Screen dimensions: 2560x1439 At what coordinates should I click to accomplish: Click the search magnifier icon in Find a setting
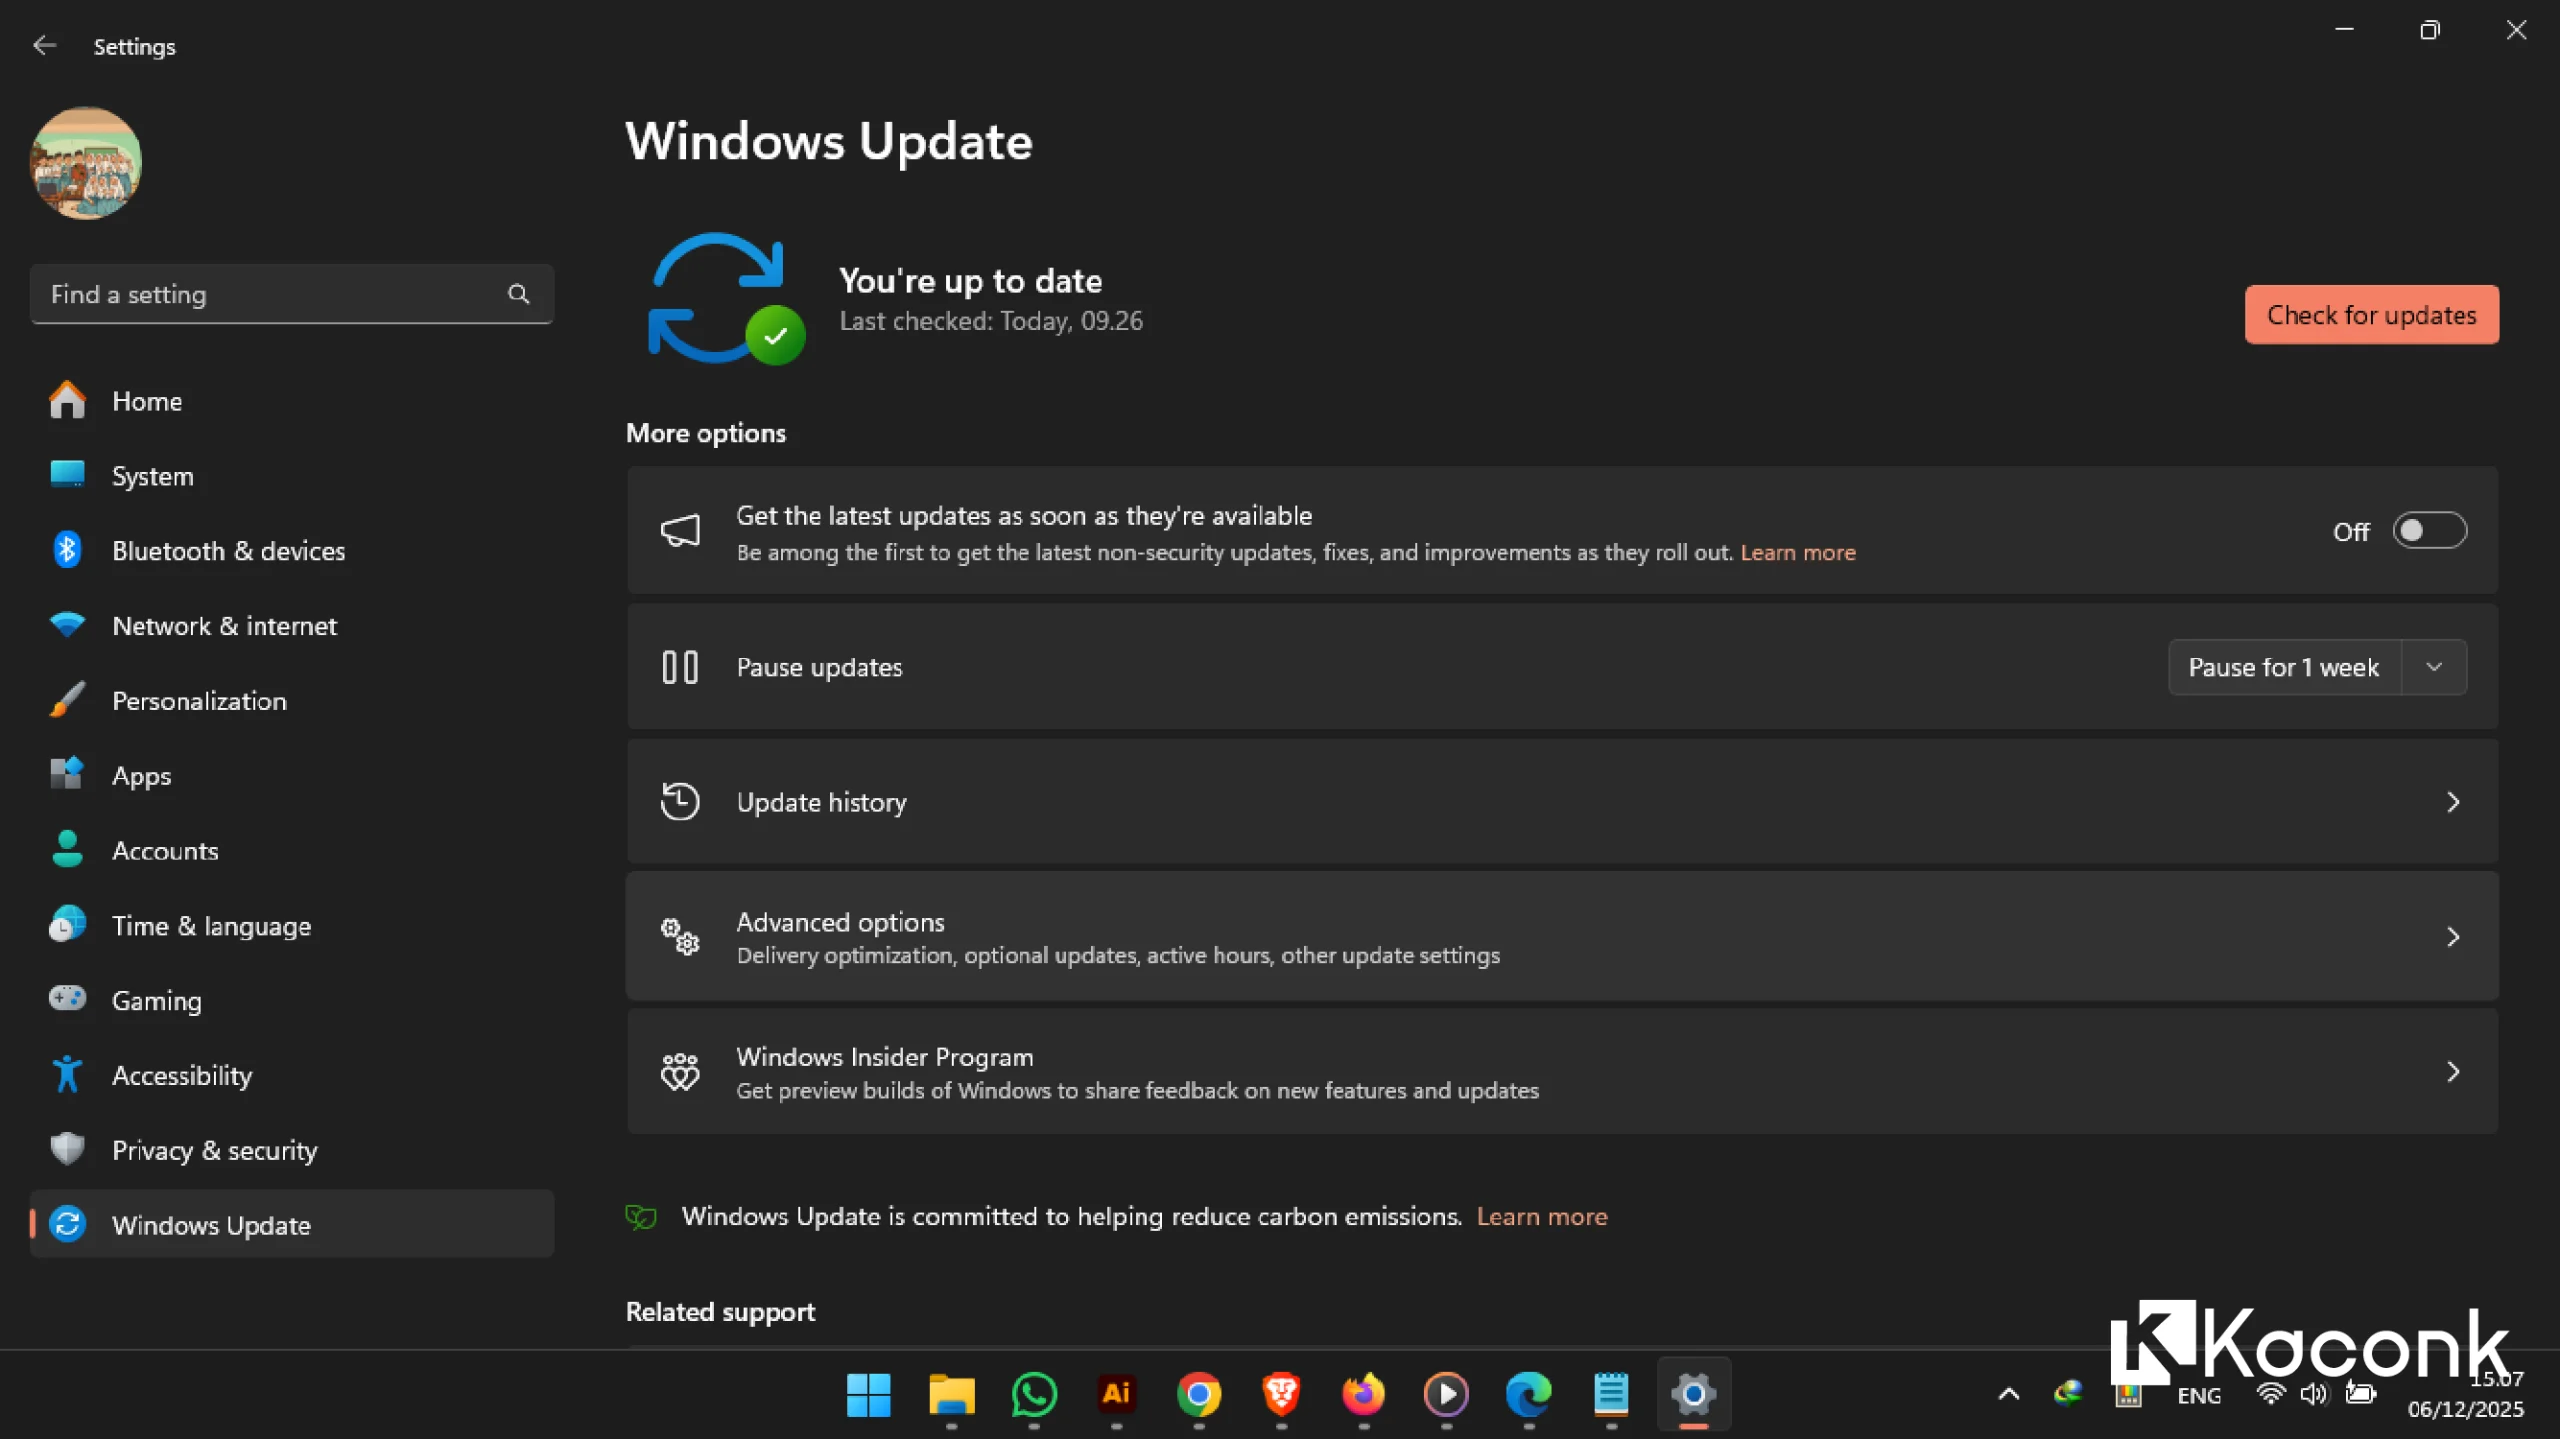pos(518,294)
